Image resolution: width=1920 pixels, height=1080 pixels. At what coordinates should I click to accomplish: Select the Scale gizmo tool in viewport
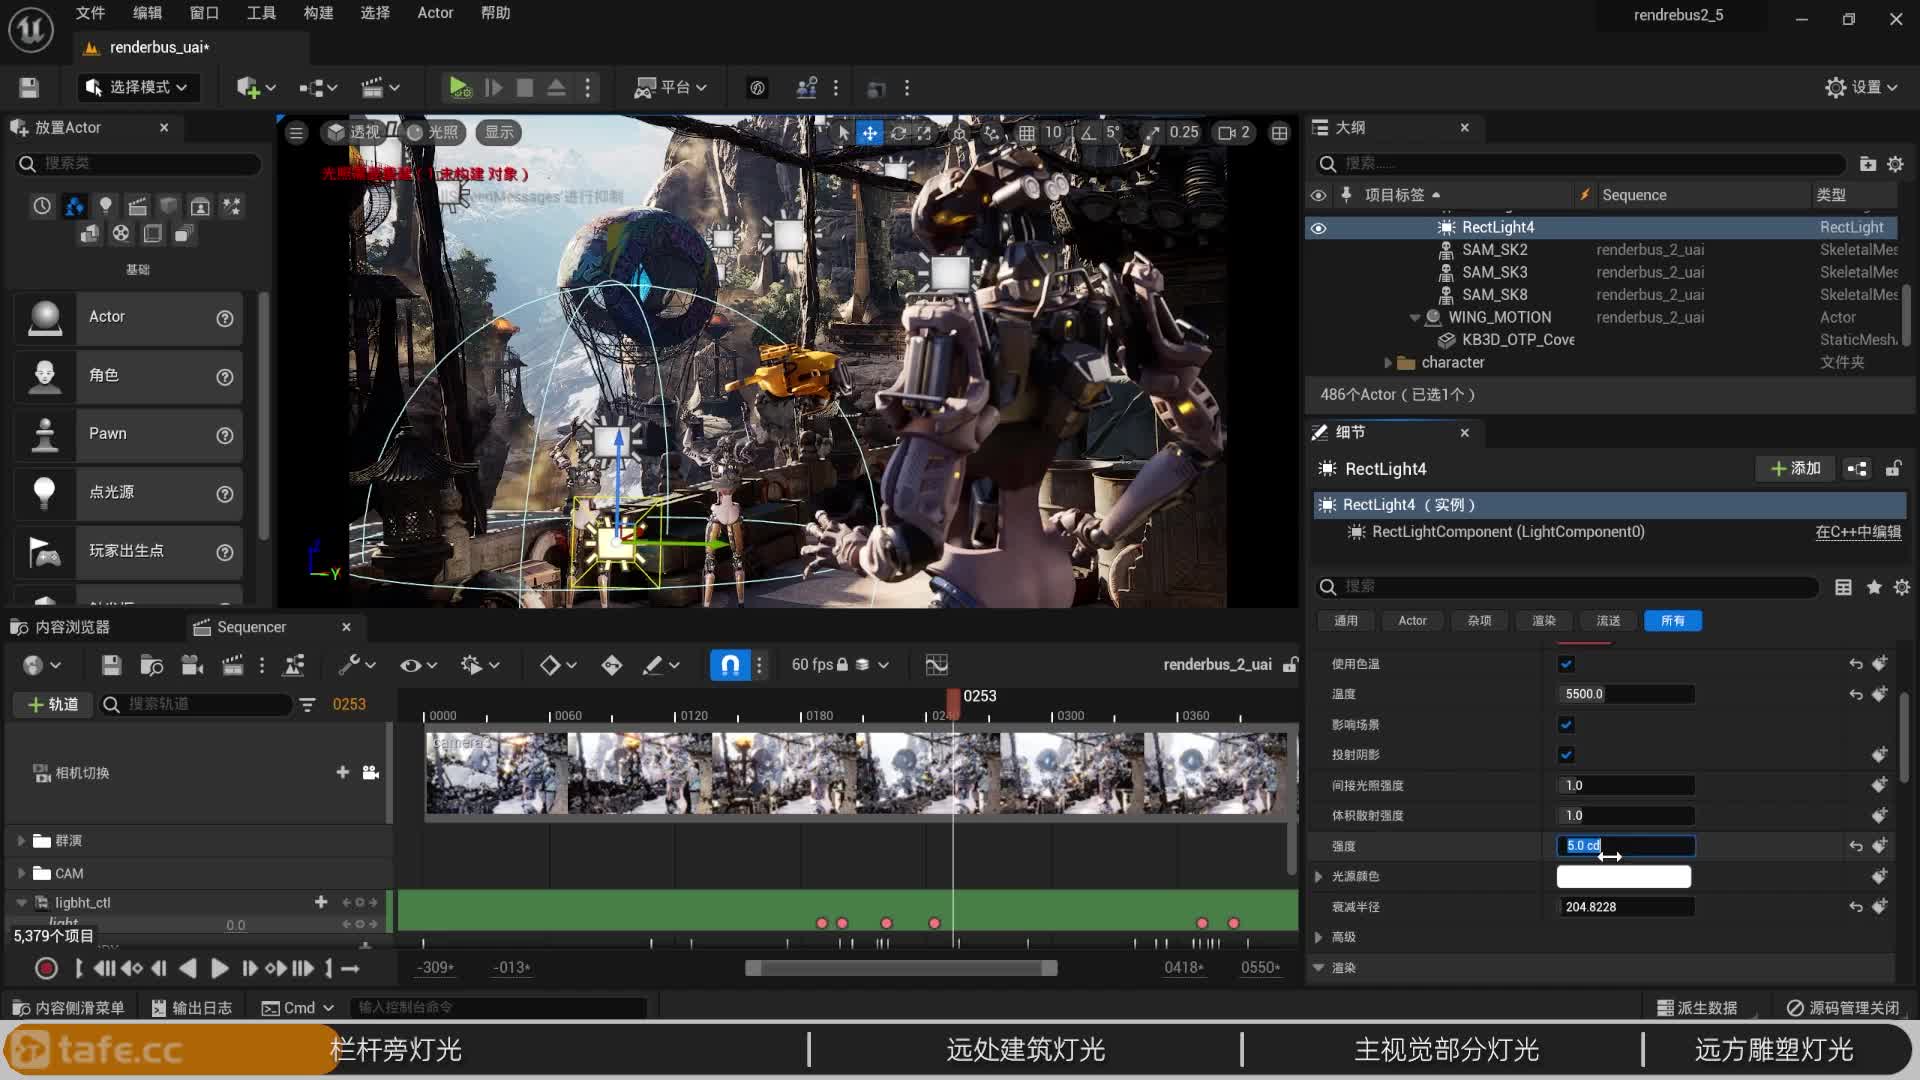(x=925, y=132)
